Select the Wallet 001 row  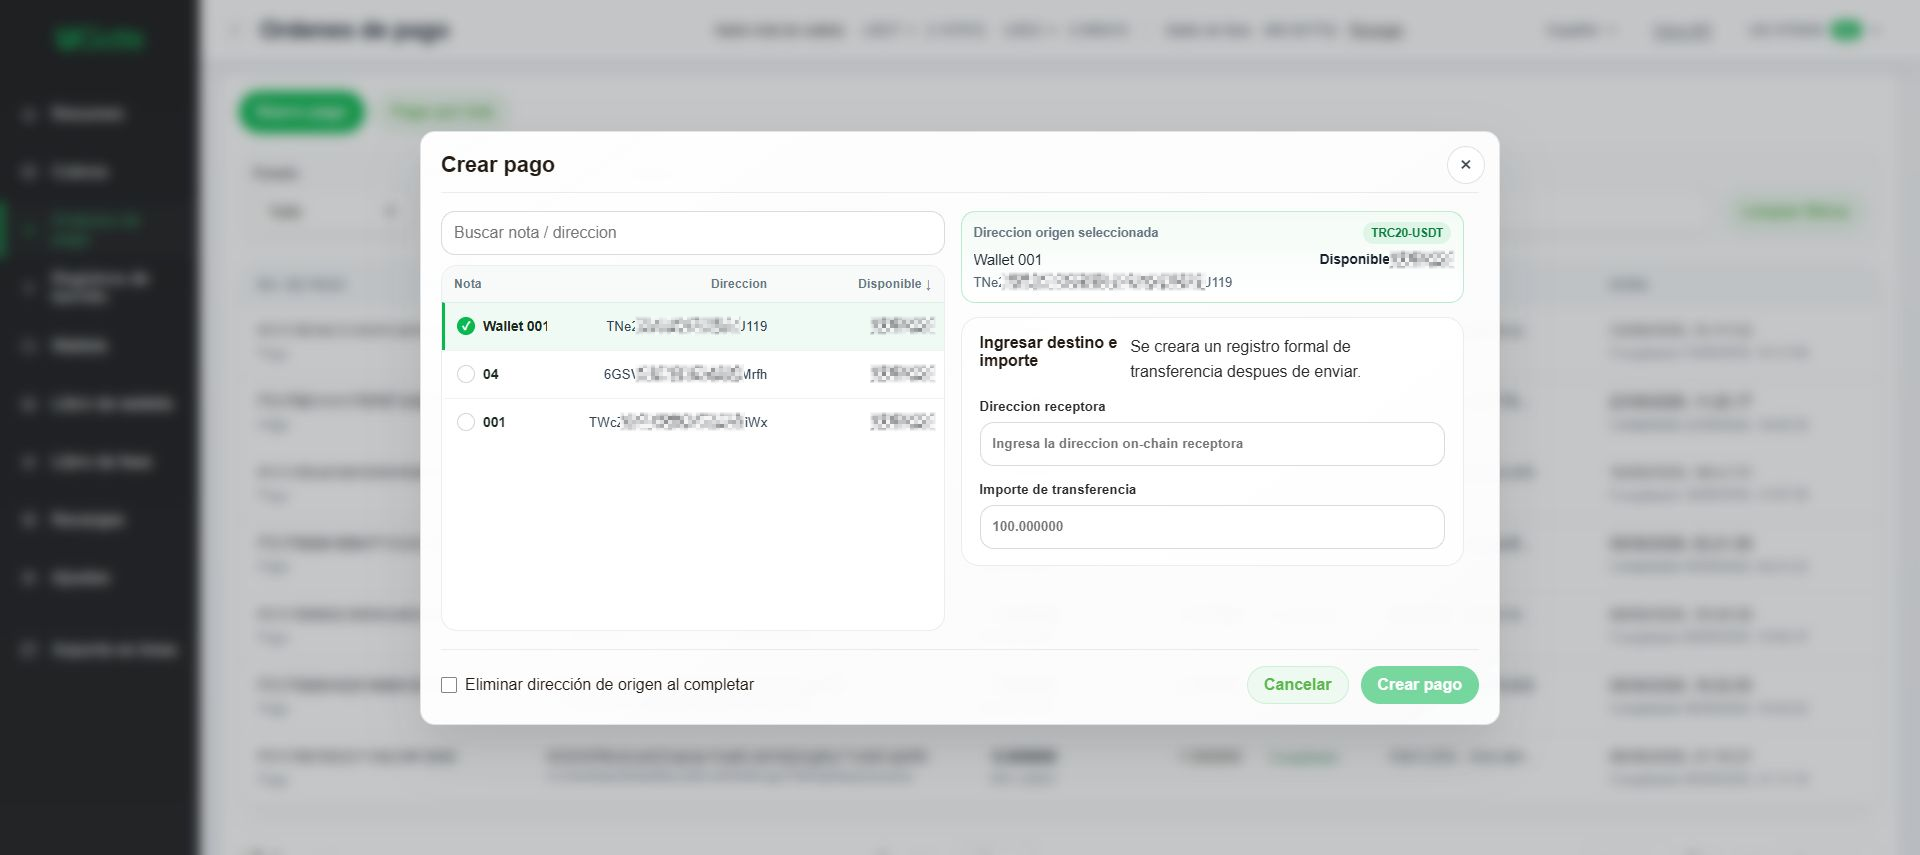(693, 326)
